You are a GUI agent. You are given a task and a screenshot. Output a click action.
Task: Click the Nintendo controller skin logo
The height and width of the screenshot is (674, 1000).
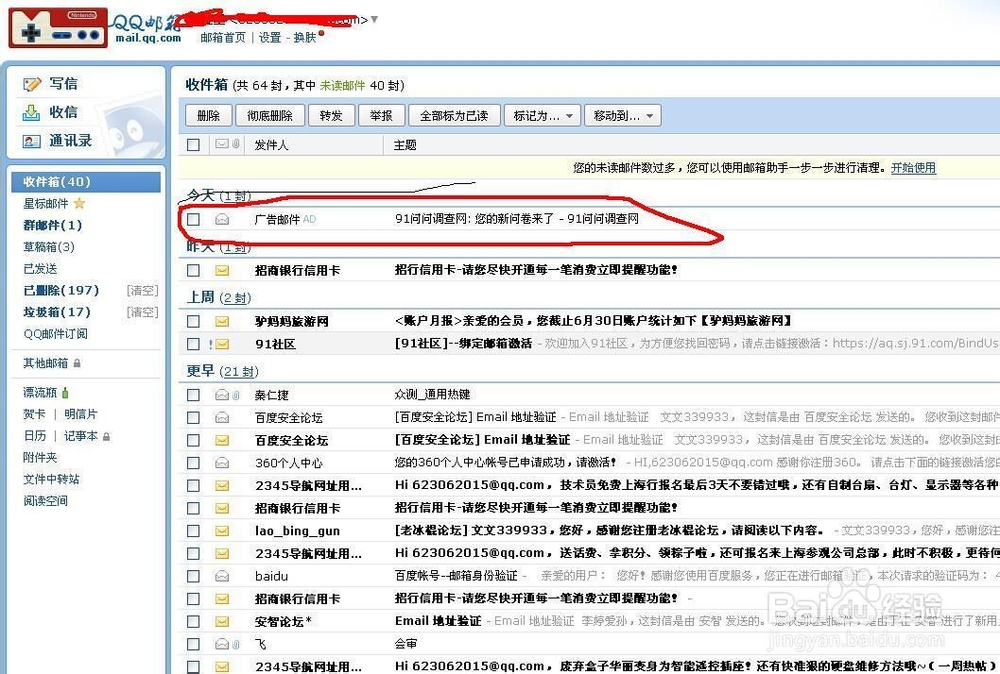(58, 27)
